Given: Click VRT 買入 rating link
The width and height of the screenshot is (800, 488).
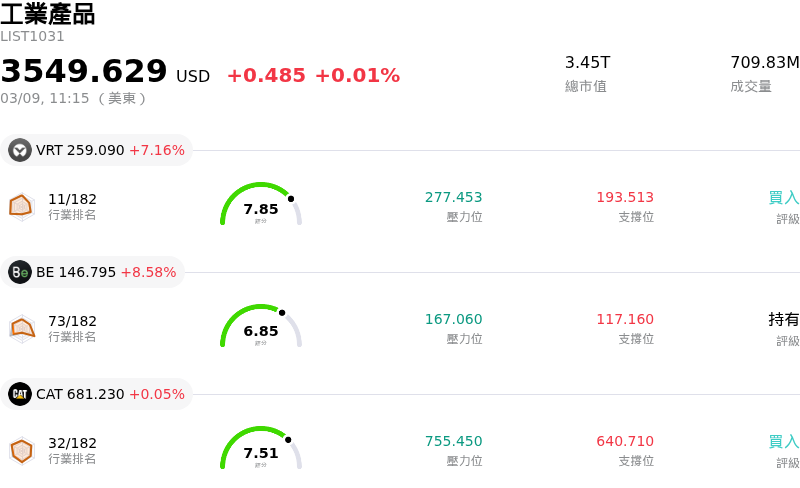Looking at the screenshot, I should [x=783, y=198].
